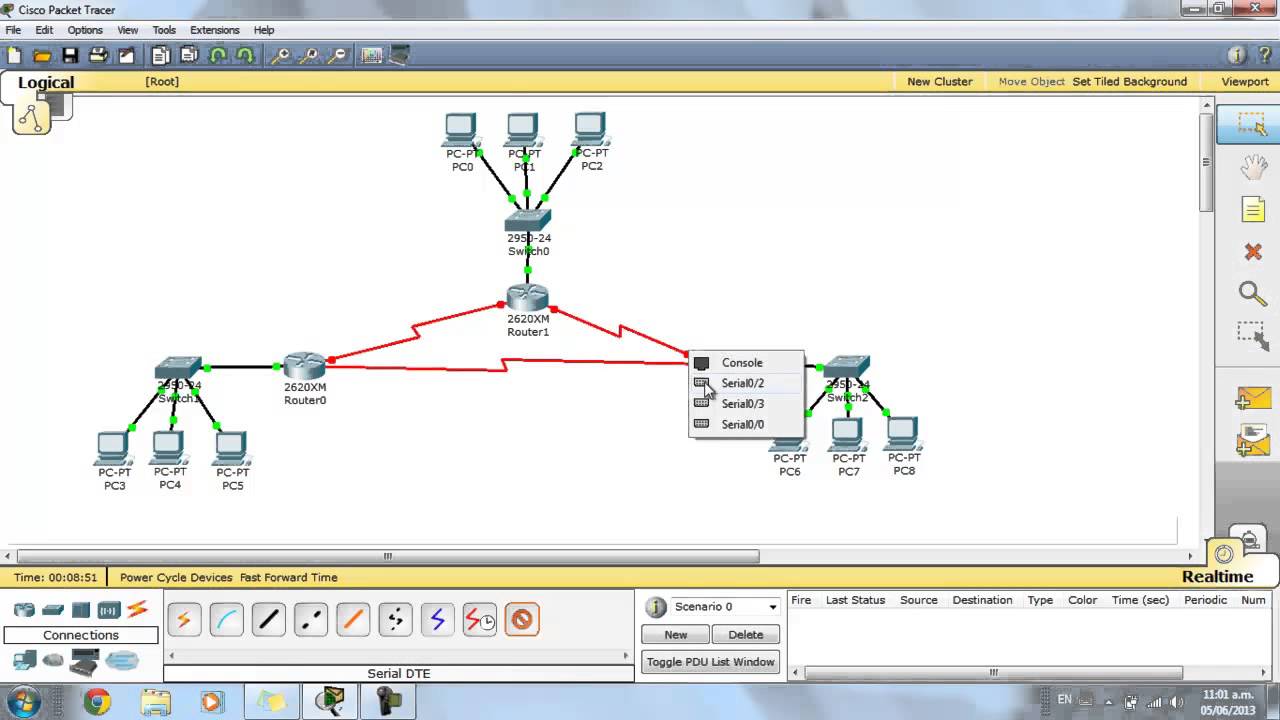This screenshot has width=1280, height=720.
Task: Click the Add Complex PDU envelope icon
Action: pos(1252,441)
